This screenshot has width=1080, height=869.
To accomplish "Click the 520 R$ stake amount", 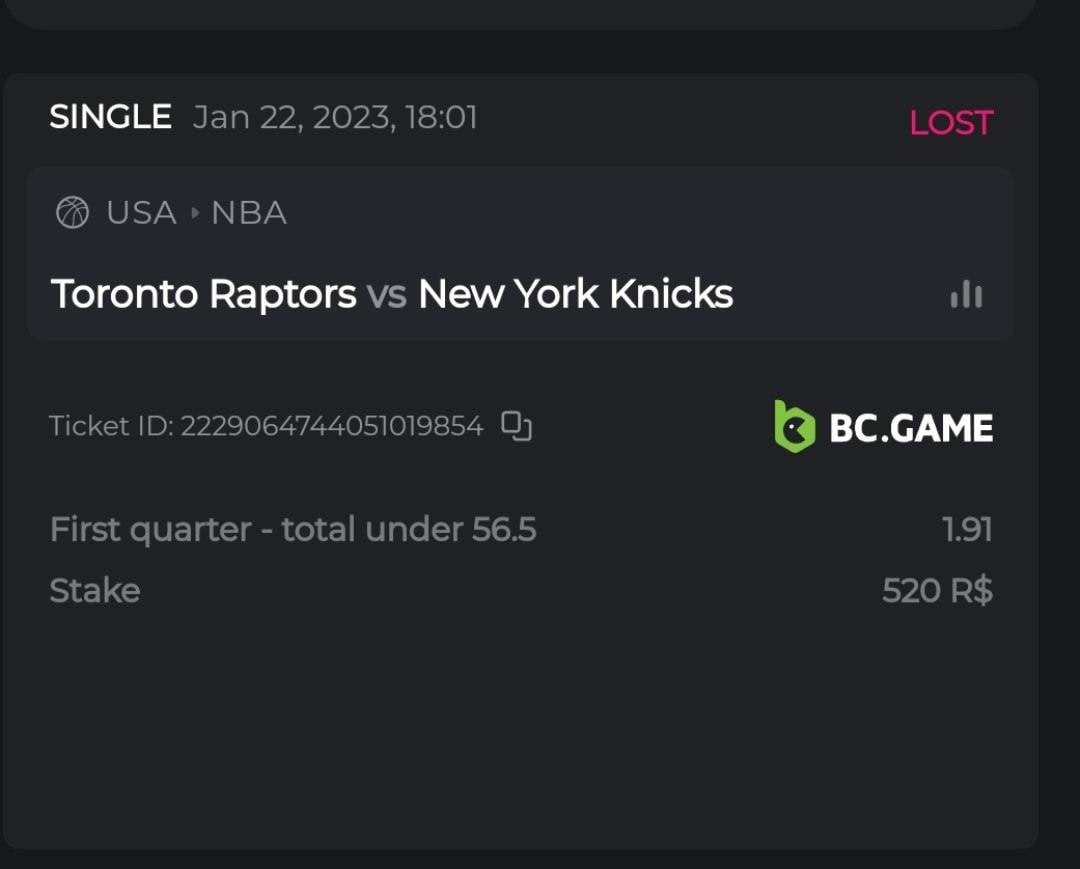I will pos(937,591).
